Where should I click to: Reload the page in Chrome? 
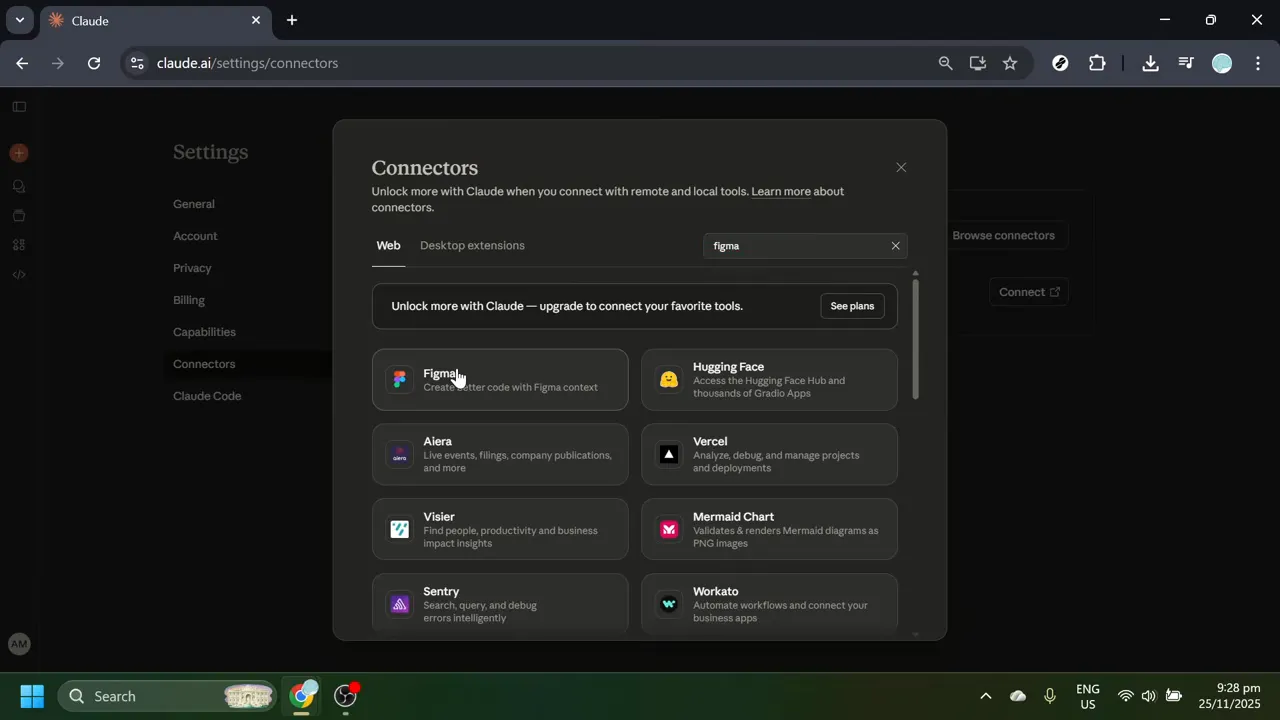click(94, 63)
